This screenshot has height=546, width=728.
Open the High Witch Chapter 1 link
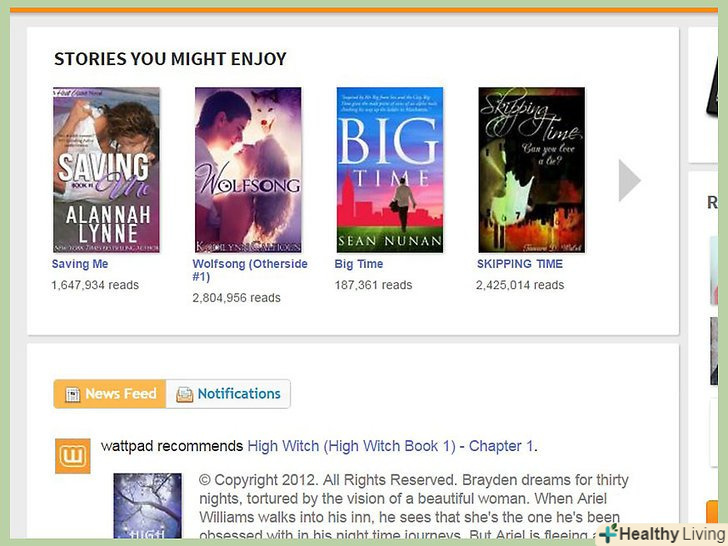(x=390, y=446)
